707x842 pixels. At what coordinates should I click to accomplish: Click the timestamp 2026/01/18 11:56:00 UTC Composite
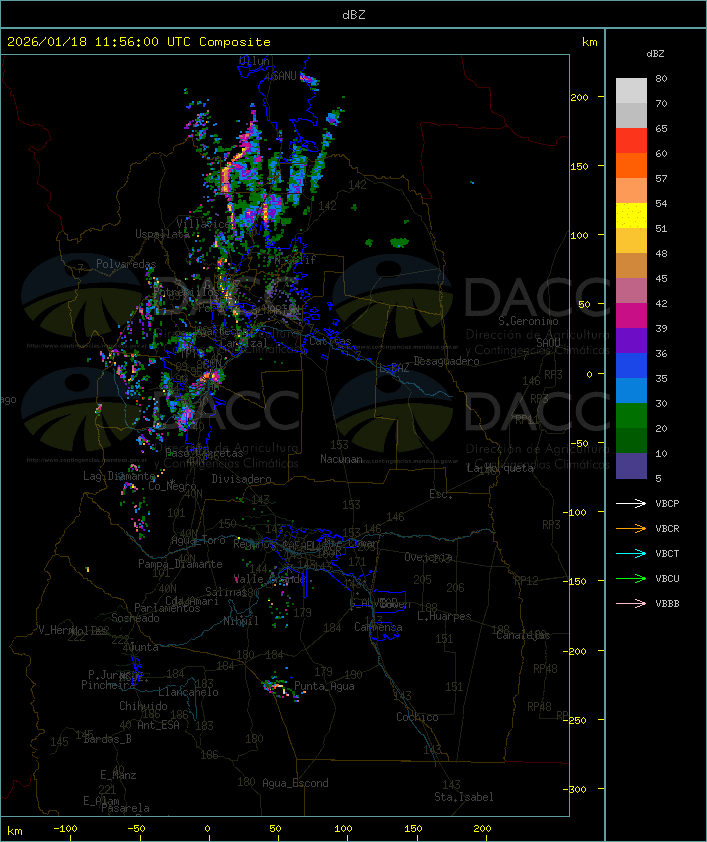[x=139, y=42]
